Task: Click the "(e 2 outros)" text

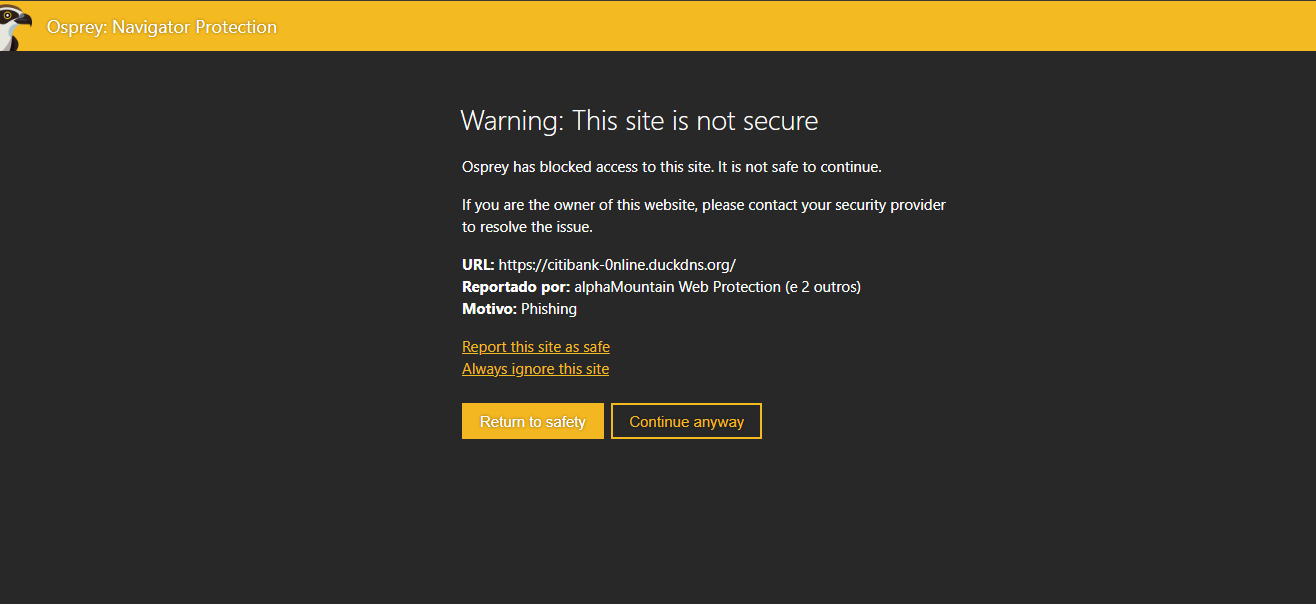Action: point(823,287)
